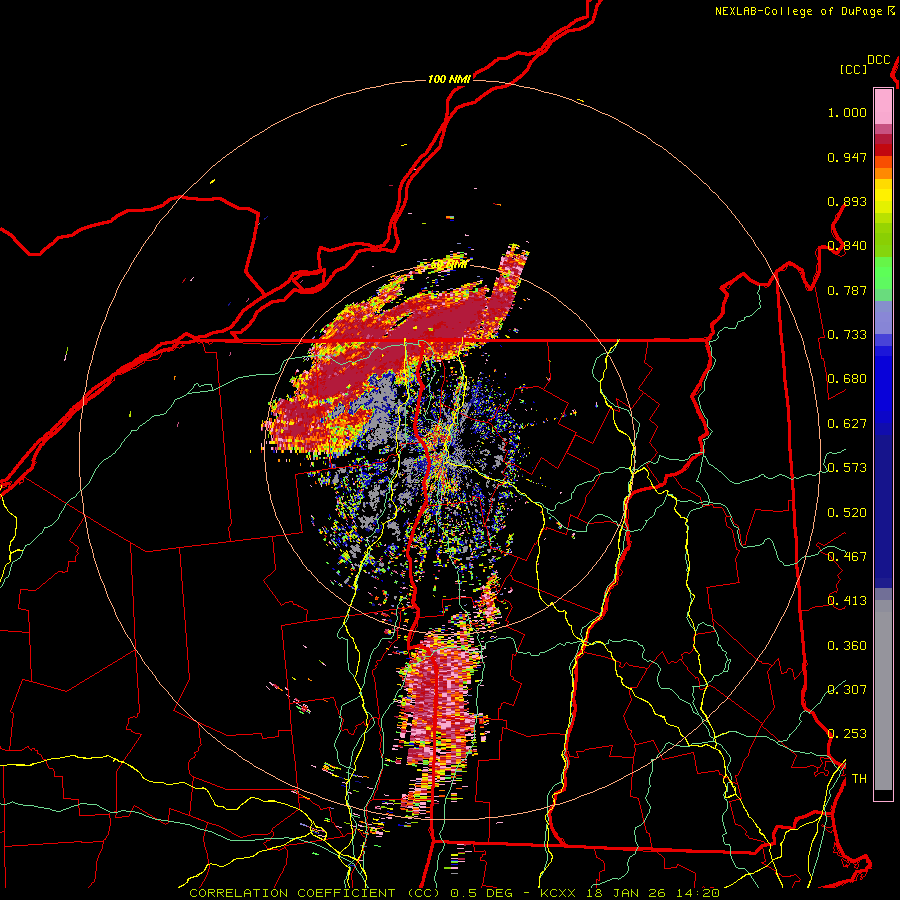The width and height of the screenshot is (900, 900).
Task: Pick the yellow color bar segment
Action: 883,196
